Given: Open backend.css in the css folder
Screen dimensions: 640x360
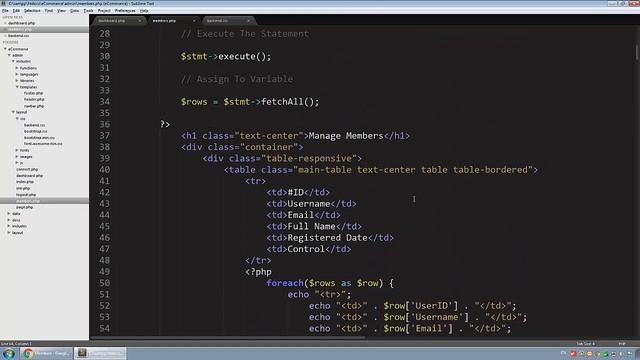Looking at the screenshot, I should click(35, 125).
